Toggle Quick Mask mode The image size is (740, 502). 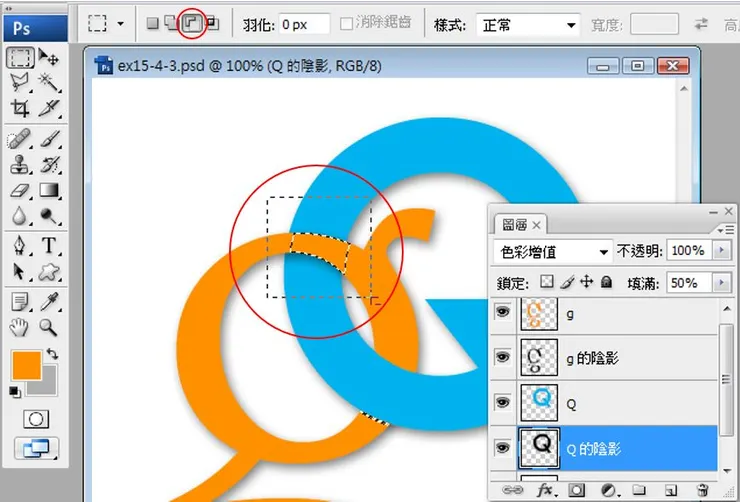[36, 419]
